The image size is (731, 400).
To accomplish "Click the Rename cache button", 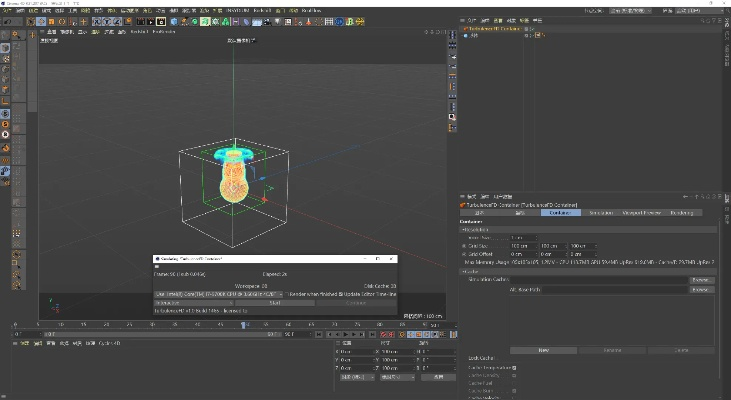I will (612, 350).
